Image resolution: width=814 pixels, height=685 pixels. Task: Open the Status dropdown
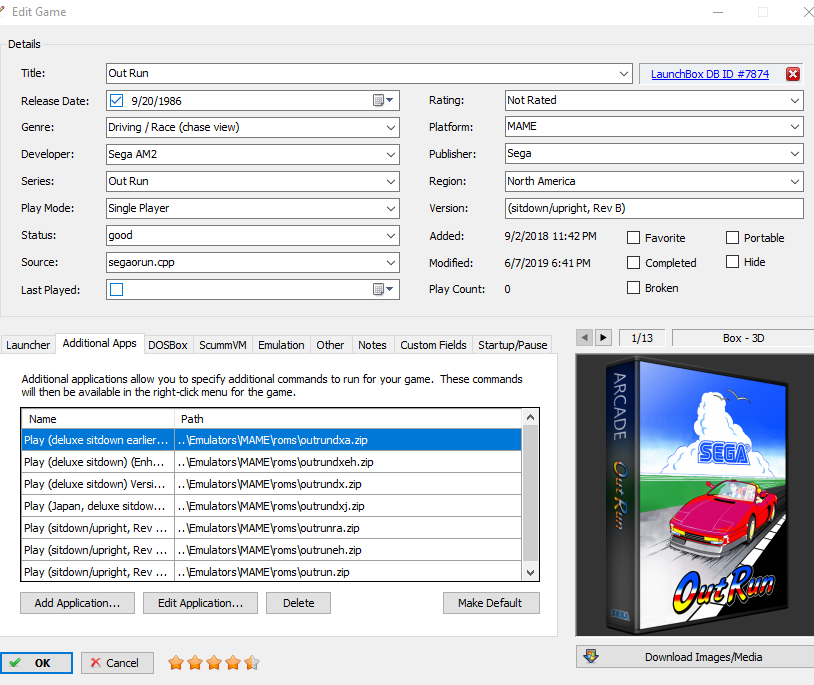391,236
